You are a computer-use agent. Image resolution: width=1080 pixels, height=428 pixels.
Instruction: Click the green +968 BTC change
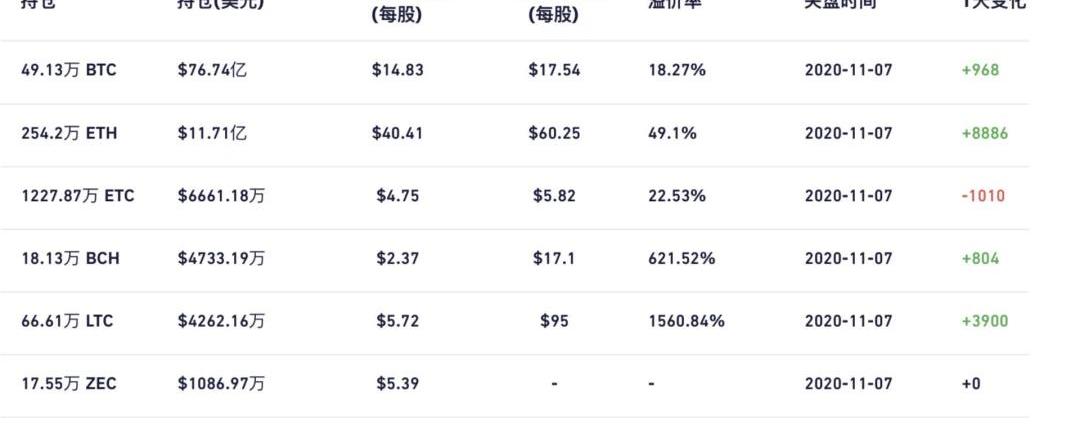[x=980, y=70]
